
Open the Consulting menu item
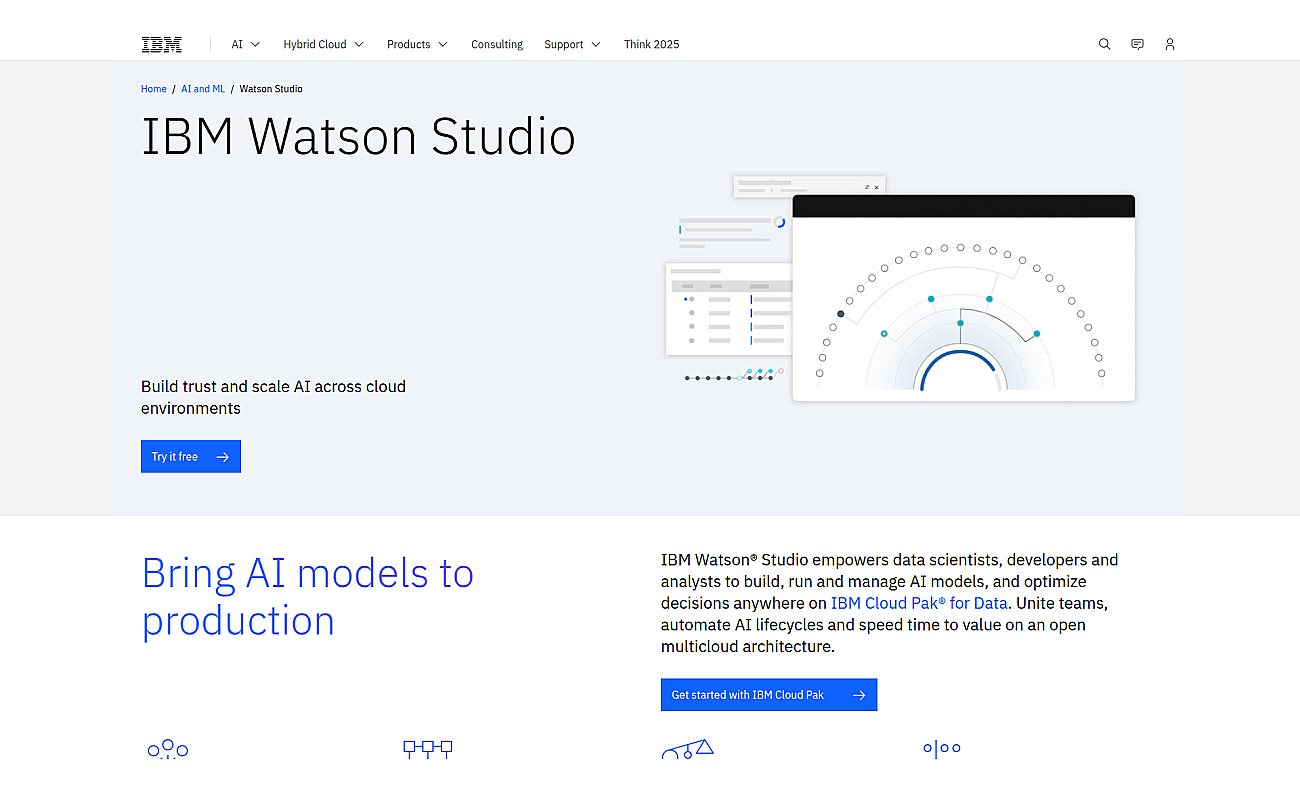click(x=497, y=44)
